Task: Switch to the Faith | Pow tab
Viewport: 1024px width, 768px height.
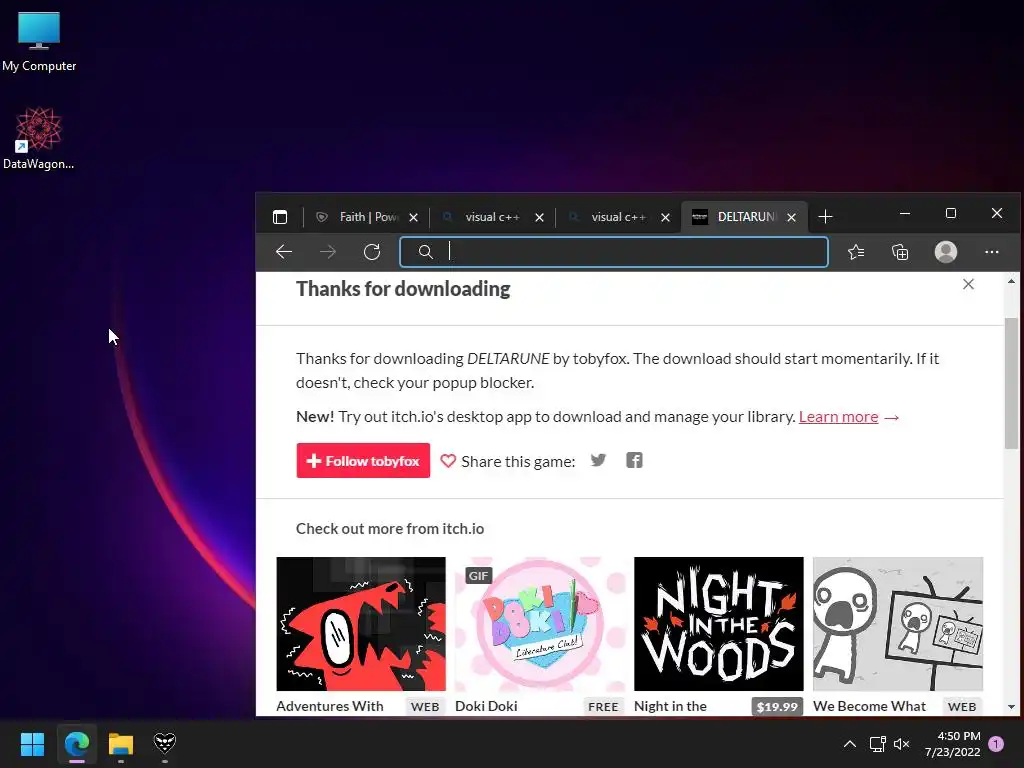Action: pos(368,217)
